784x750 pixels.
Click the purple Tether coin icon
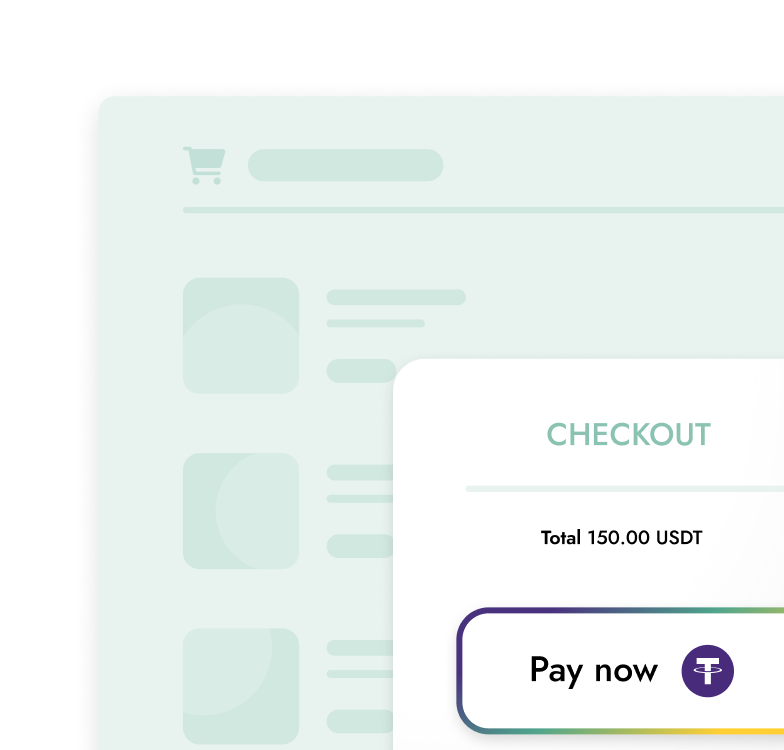[x=708, y=670]
